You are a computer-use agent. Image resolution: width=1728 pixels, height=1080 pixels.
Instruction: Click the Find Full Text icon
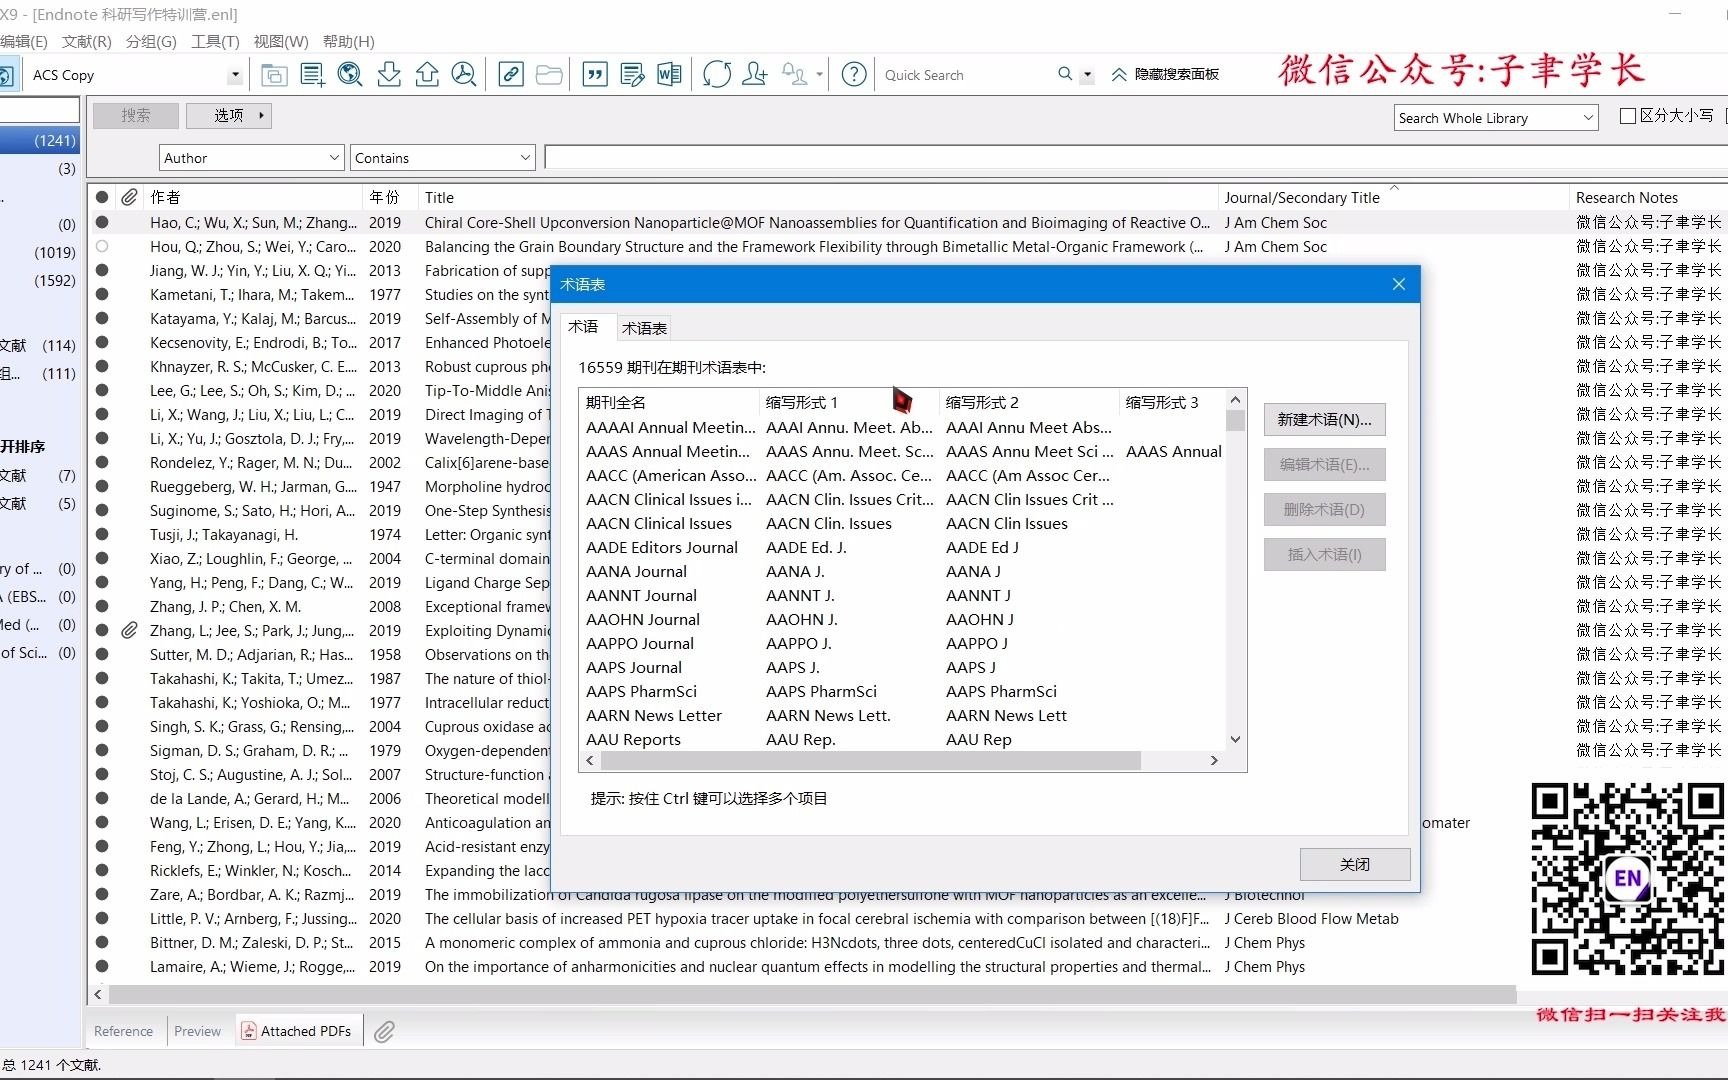pos(464,75)
